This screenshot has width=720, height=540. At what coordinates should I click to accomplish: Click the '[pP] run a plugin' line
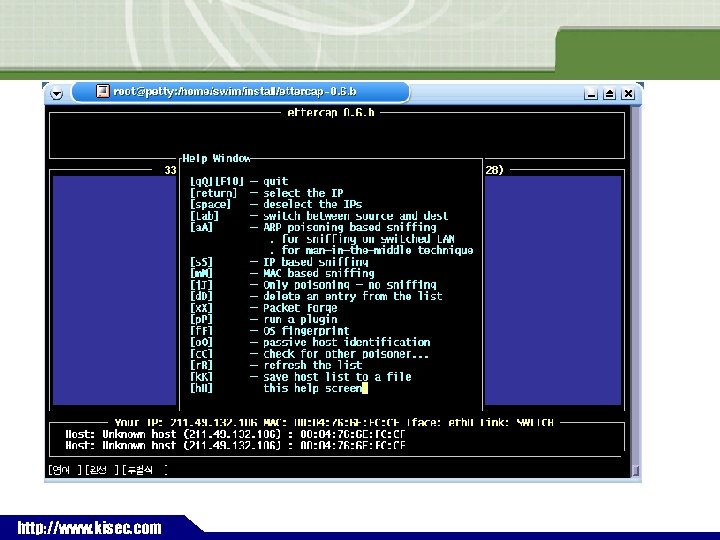(264, 319)
